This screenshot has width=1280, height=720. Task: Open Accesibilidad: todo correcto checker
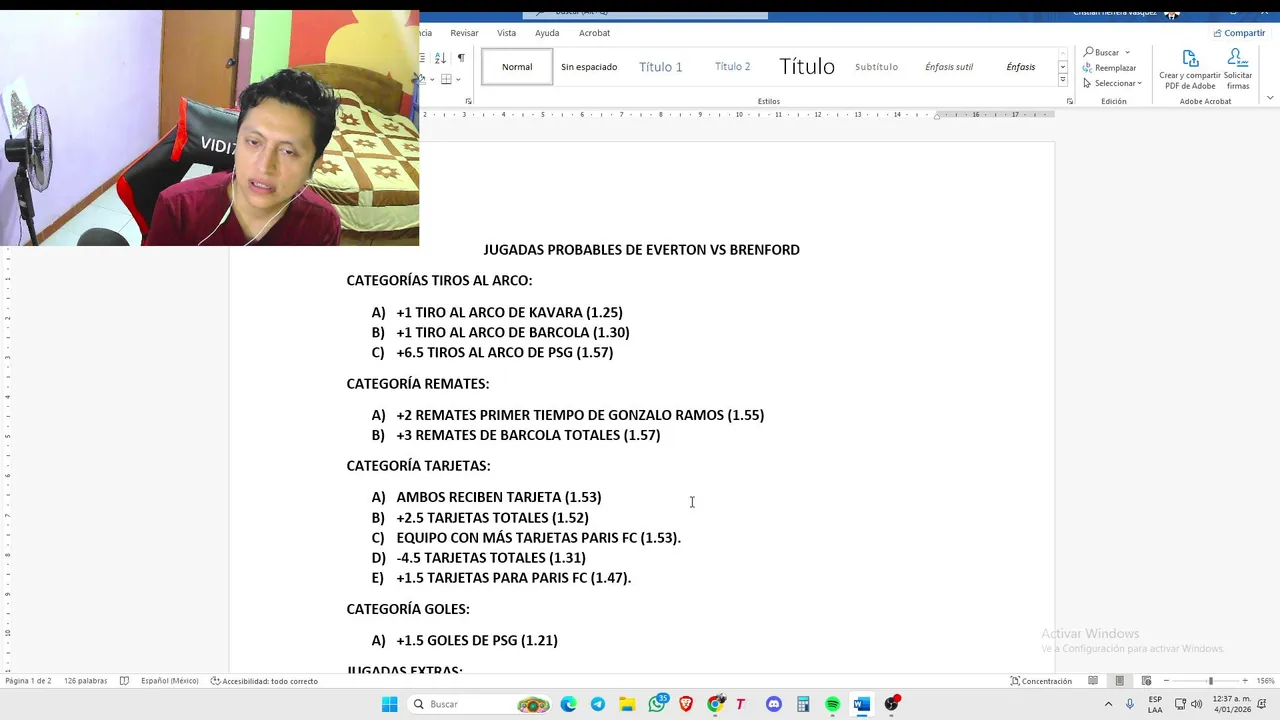264,681
